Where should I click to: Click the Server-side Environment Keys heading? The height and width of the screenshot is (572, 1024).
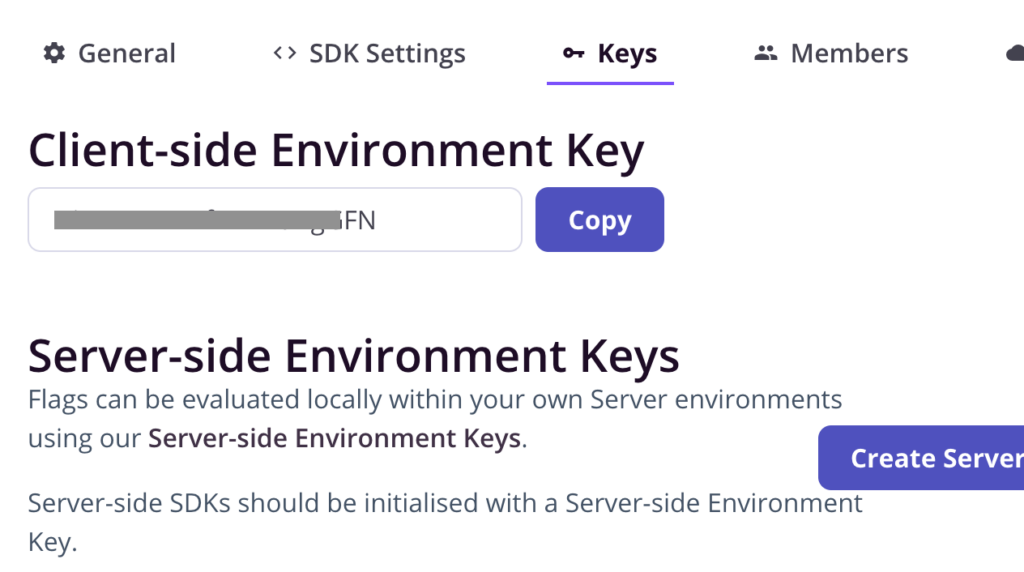353,357
